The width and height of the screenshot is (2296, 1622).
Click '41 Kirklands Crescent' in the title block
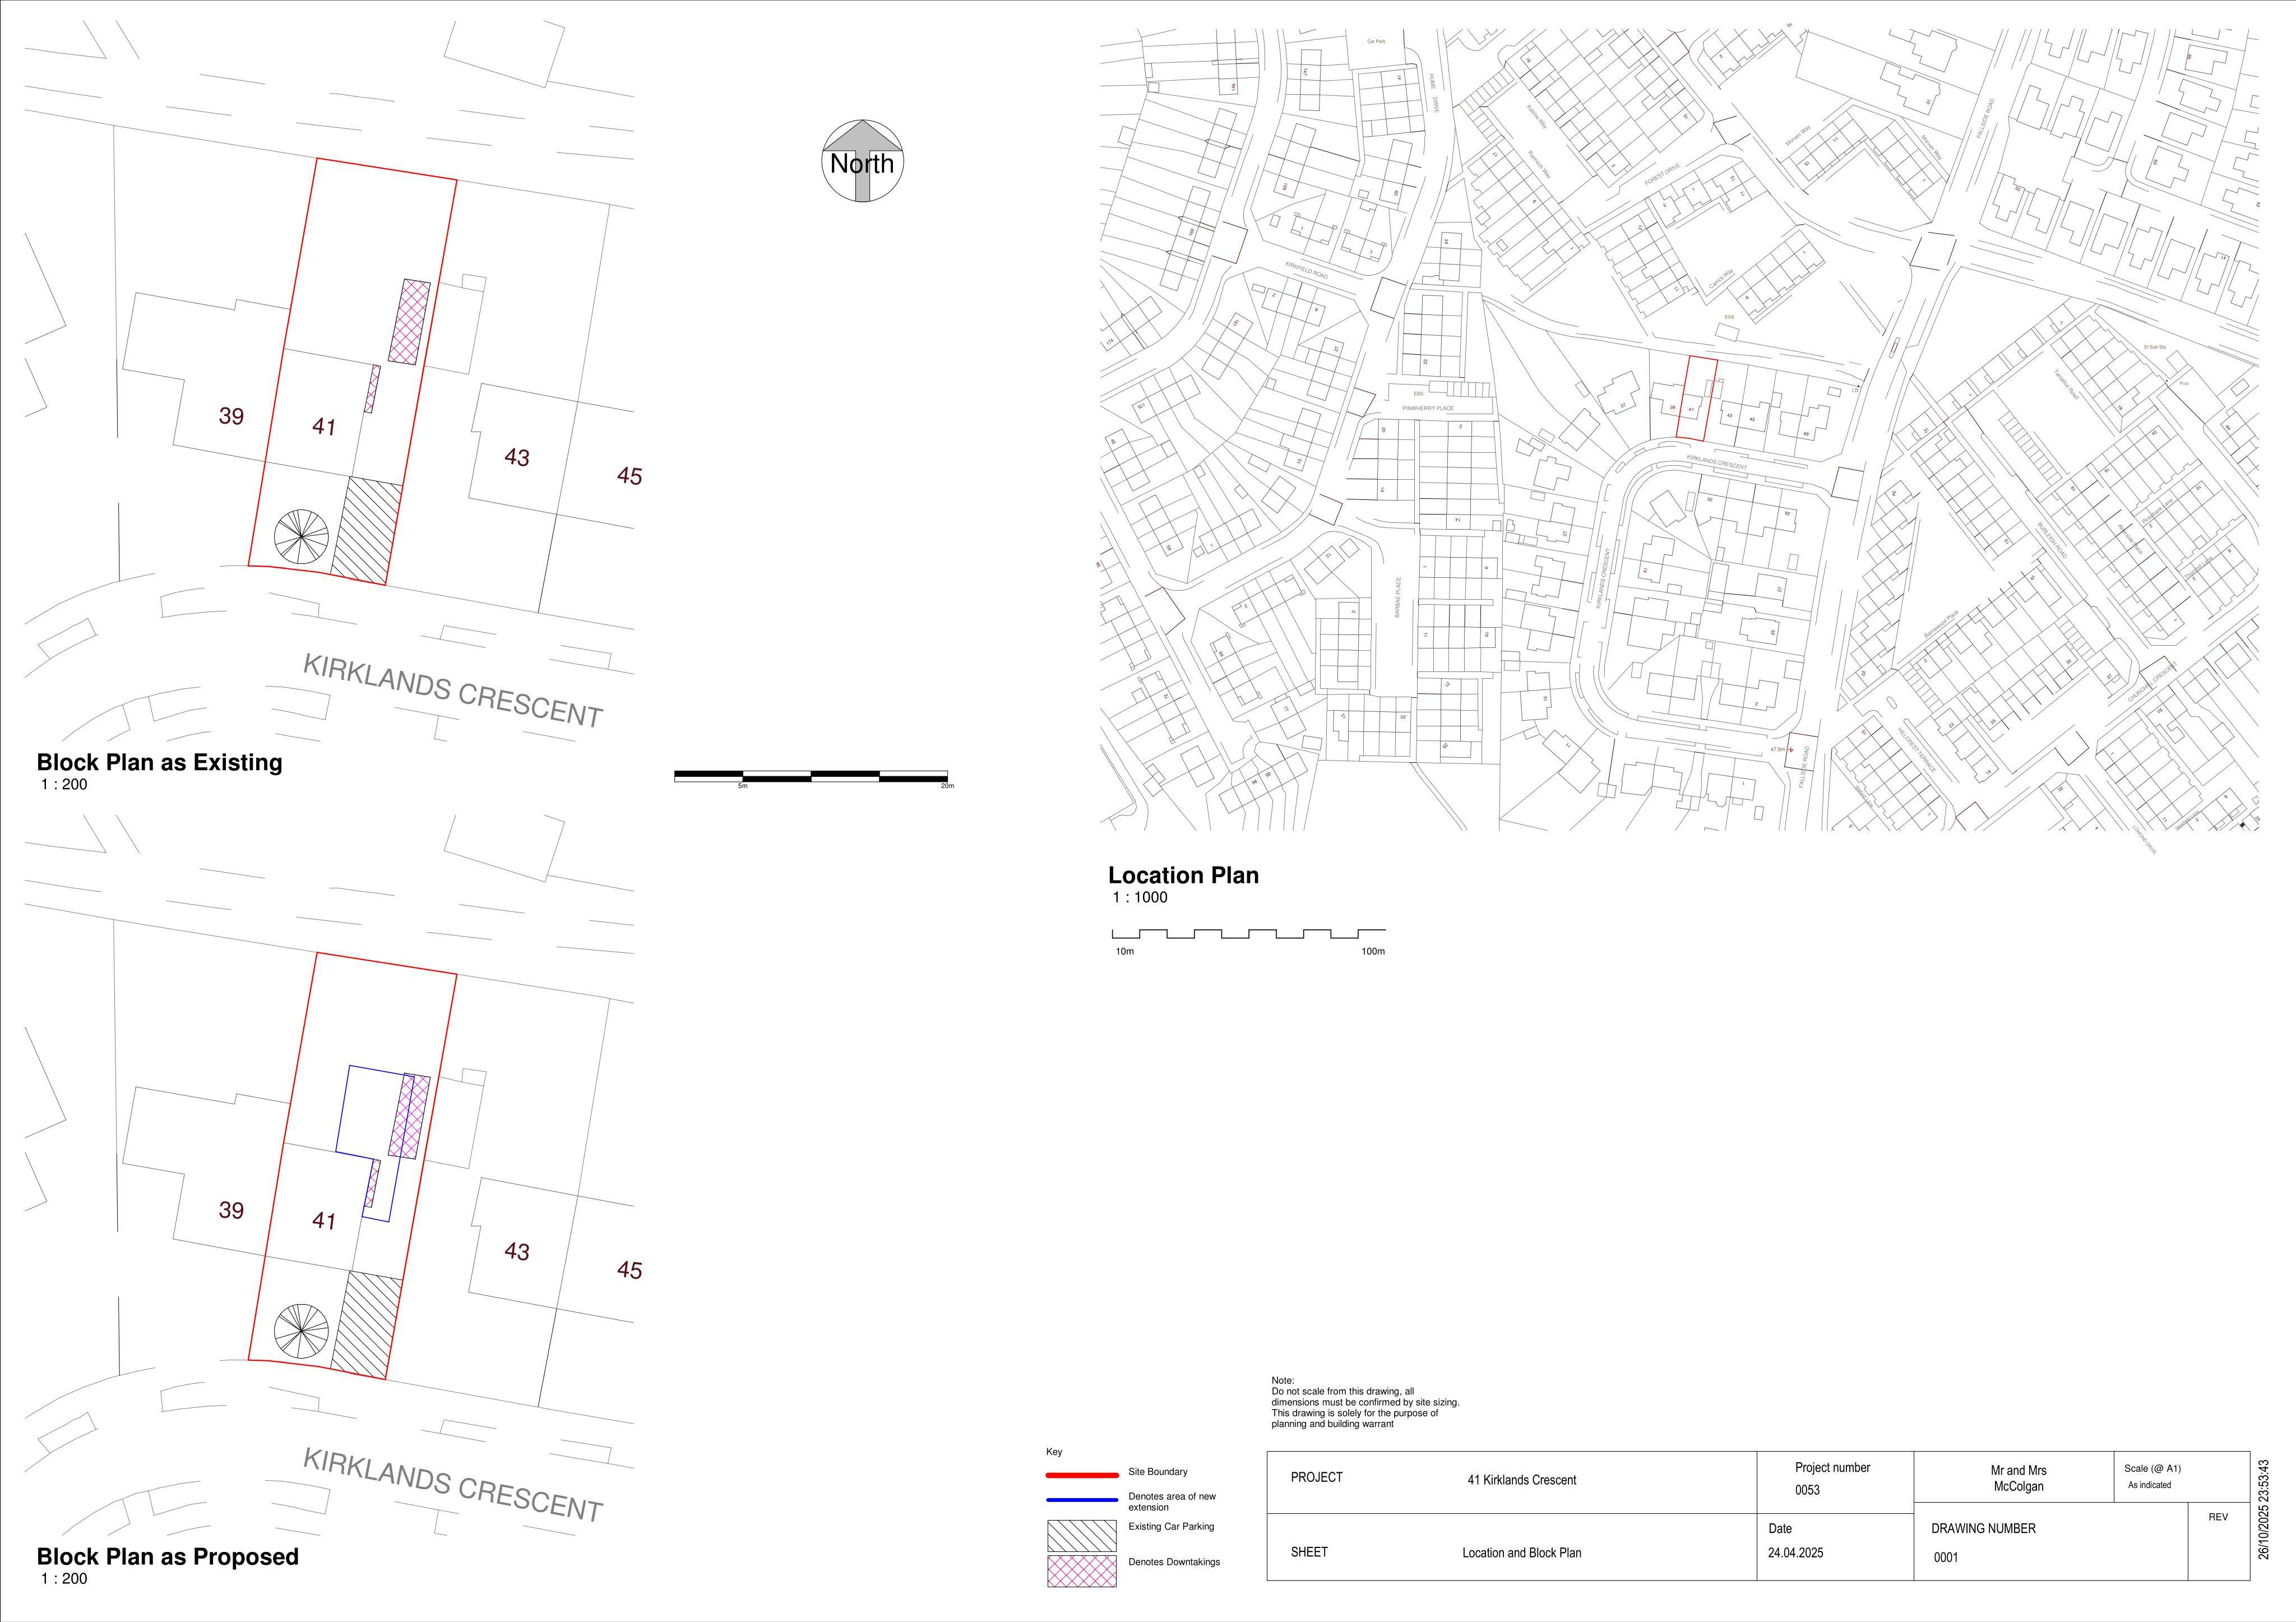(x=1521, y=1480)
